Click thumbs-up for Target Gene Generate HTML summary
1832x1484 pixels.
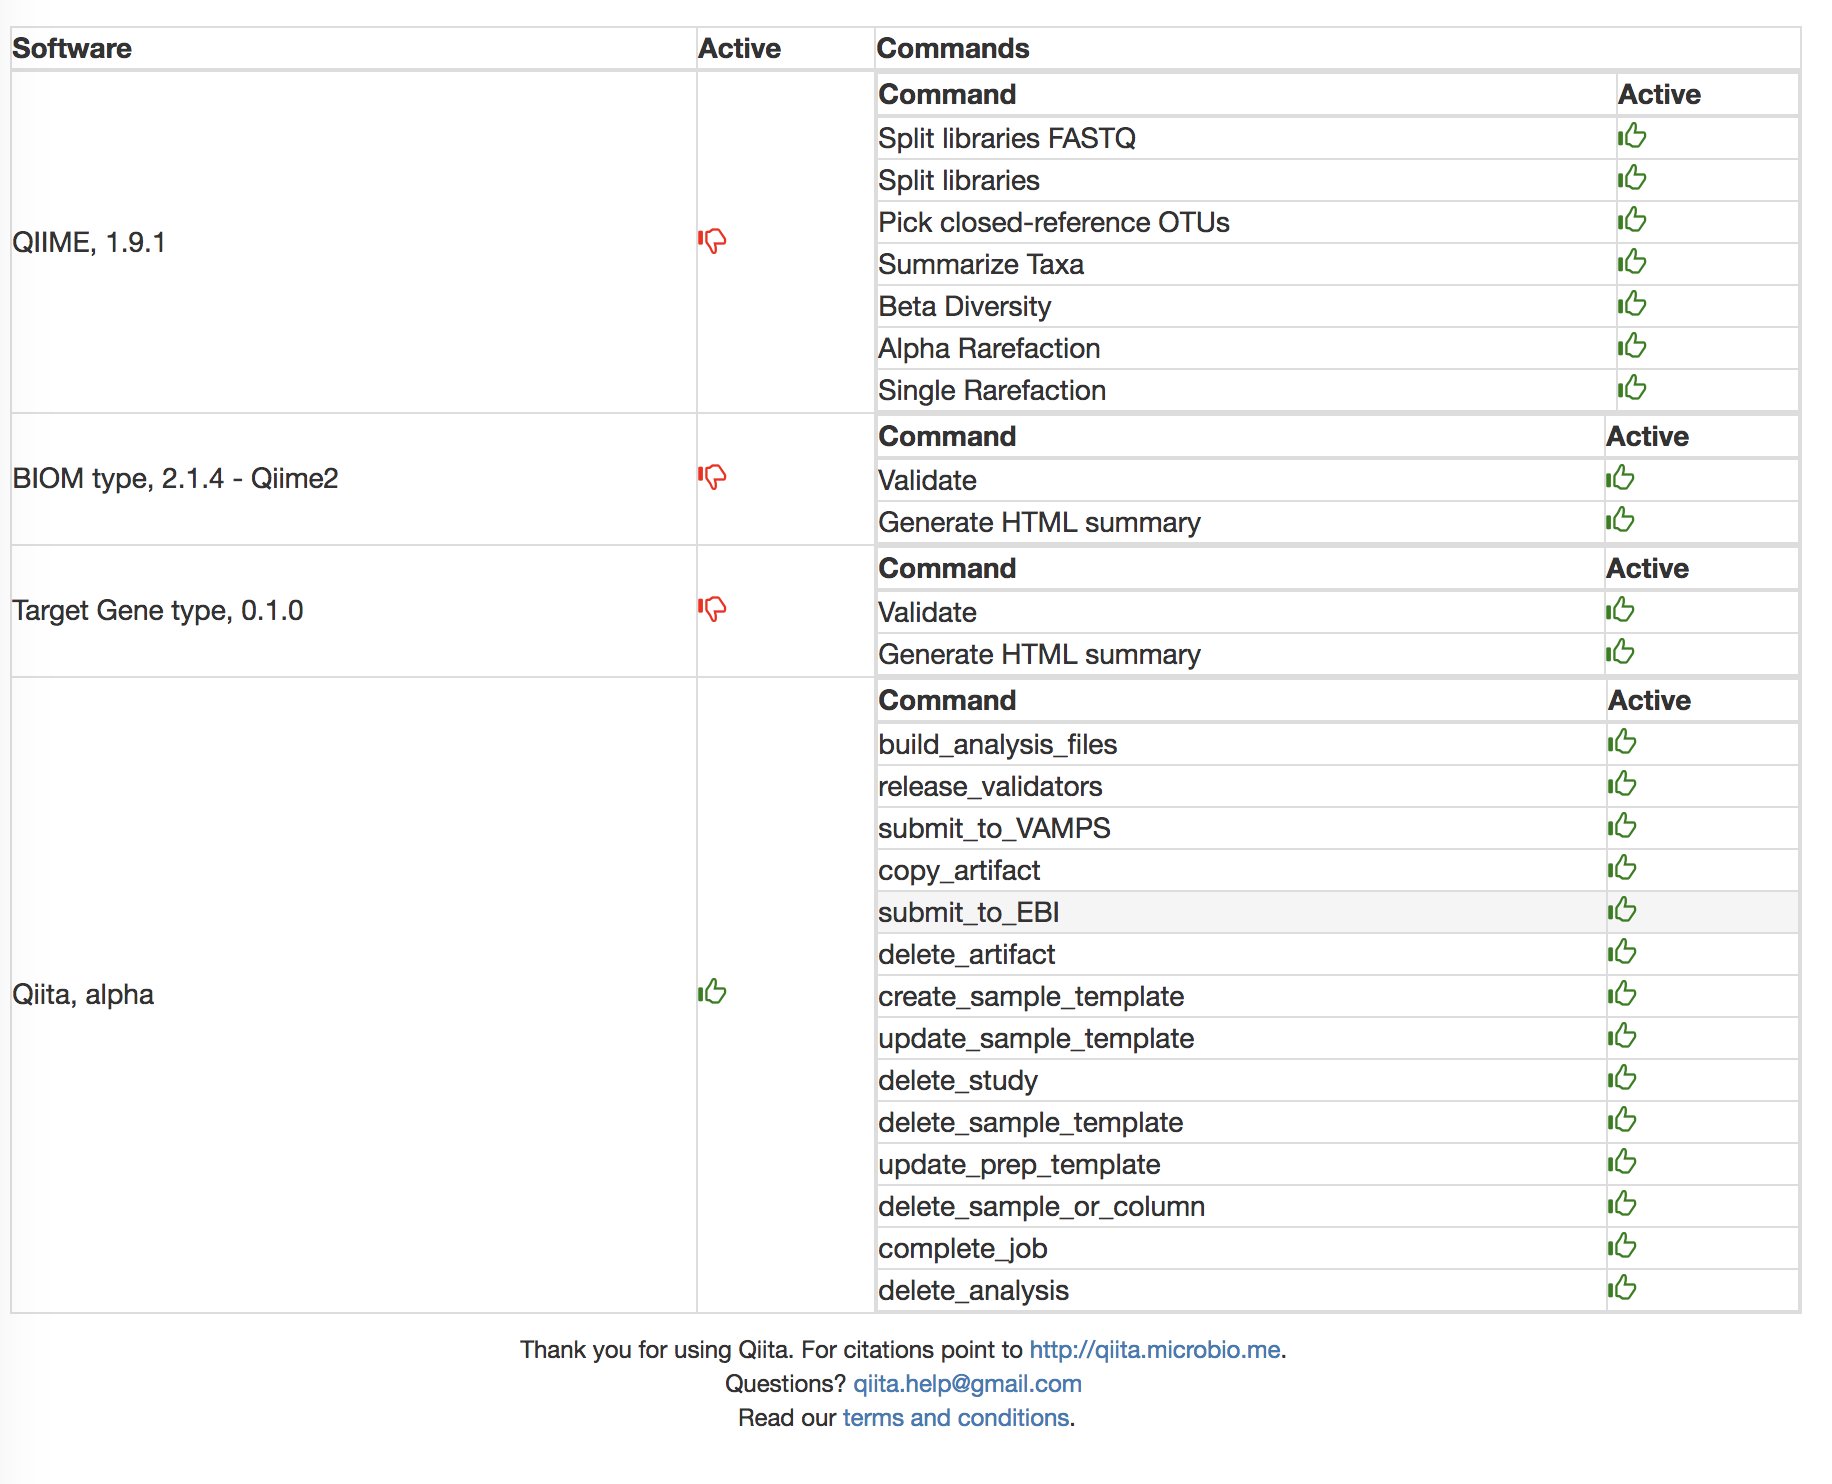1620,651
